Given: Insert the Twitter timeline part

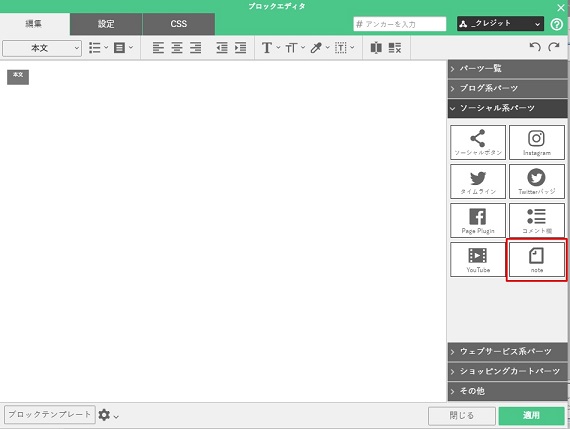Looking at the screenshot, I should [x=478, y=181].
